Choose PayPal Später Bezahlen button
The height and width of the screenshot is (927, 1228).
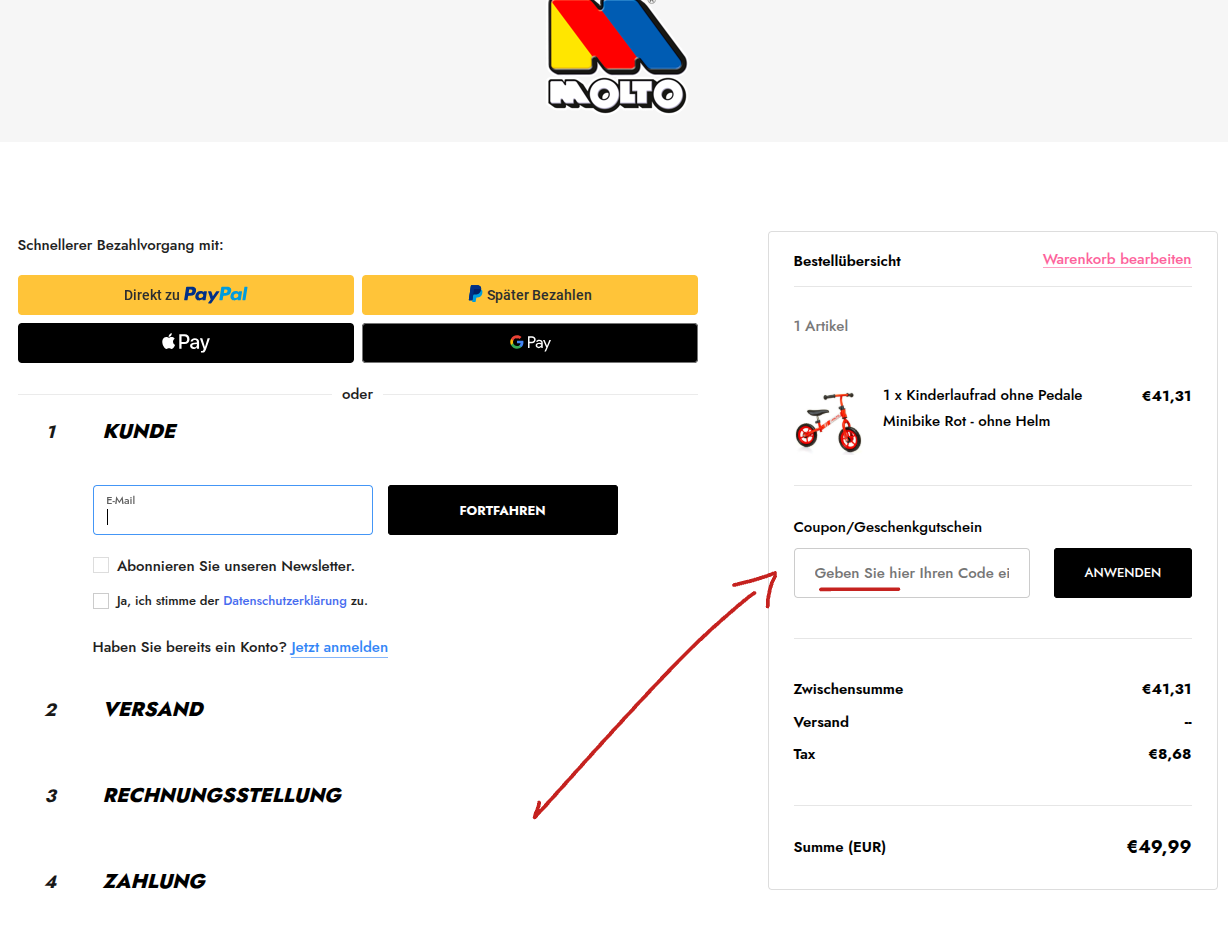530,295
